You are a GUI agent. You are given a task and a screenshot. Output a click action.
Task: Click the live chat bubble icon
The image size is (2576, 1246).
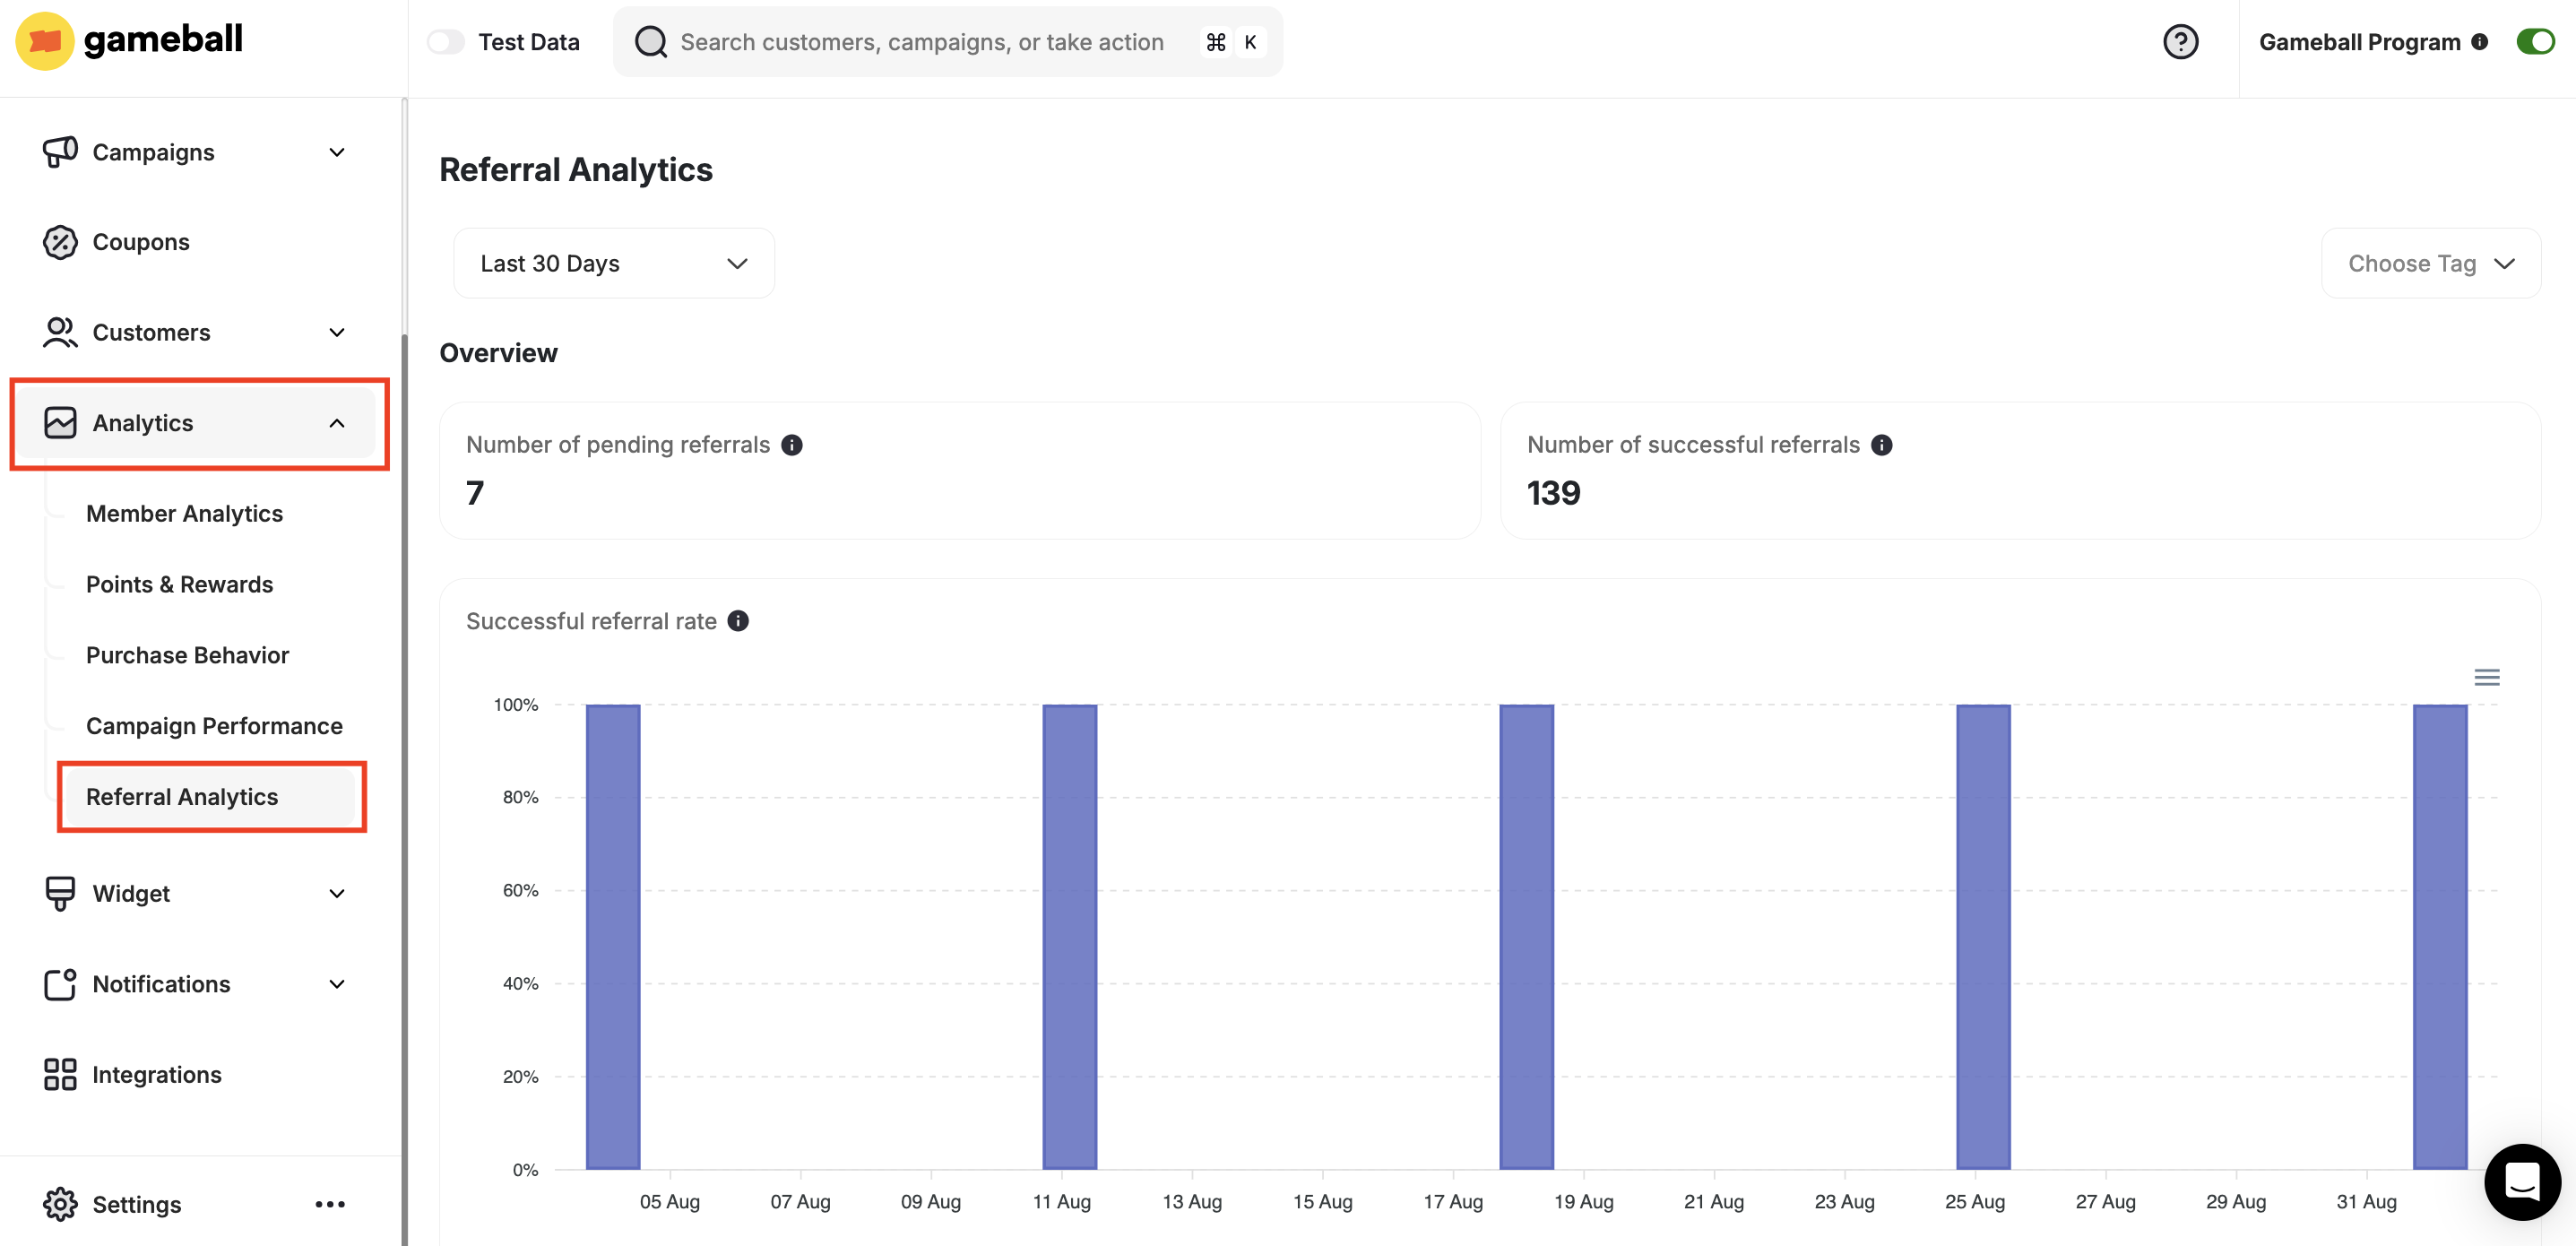2522,1183
